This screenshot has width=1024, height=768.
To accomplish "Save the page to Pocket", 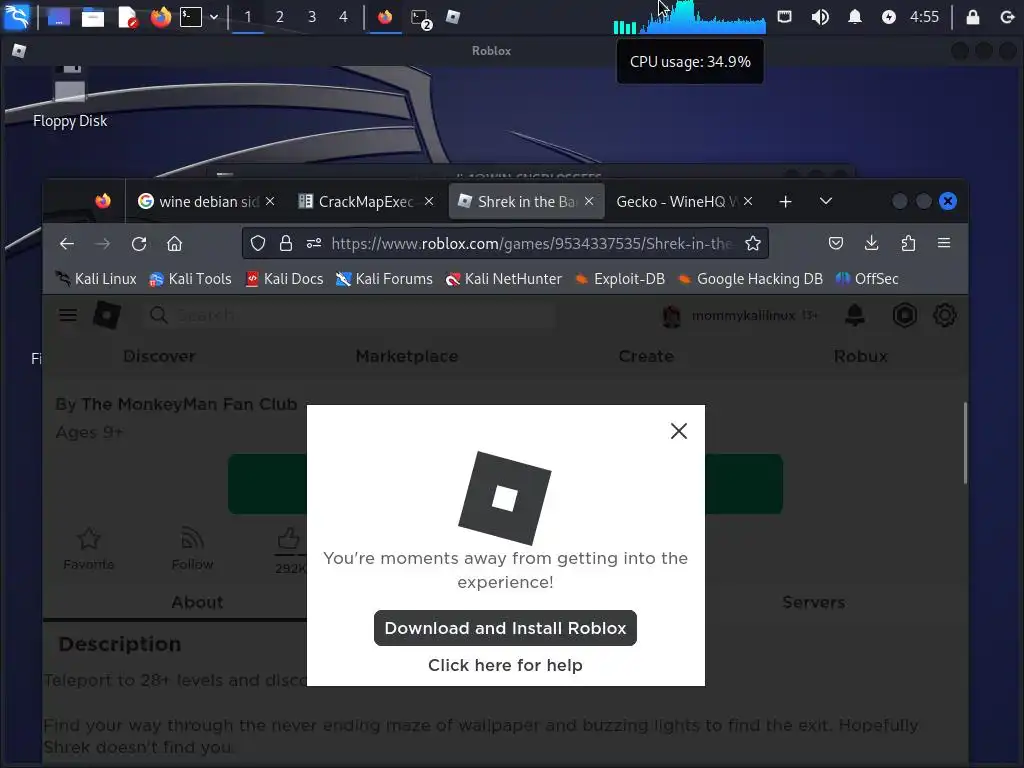I will 835,244.
